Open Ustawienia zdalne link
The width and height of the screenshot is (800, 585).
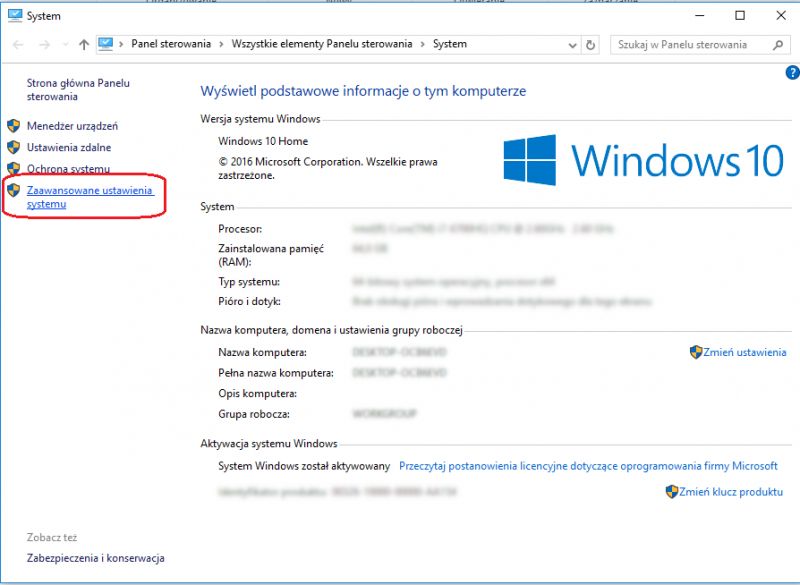coord(69,147)
